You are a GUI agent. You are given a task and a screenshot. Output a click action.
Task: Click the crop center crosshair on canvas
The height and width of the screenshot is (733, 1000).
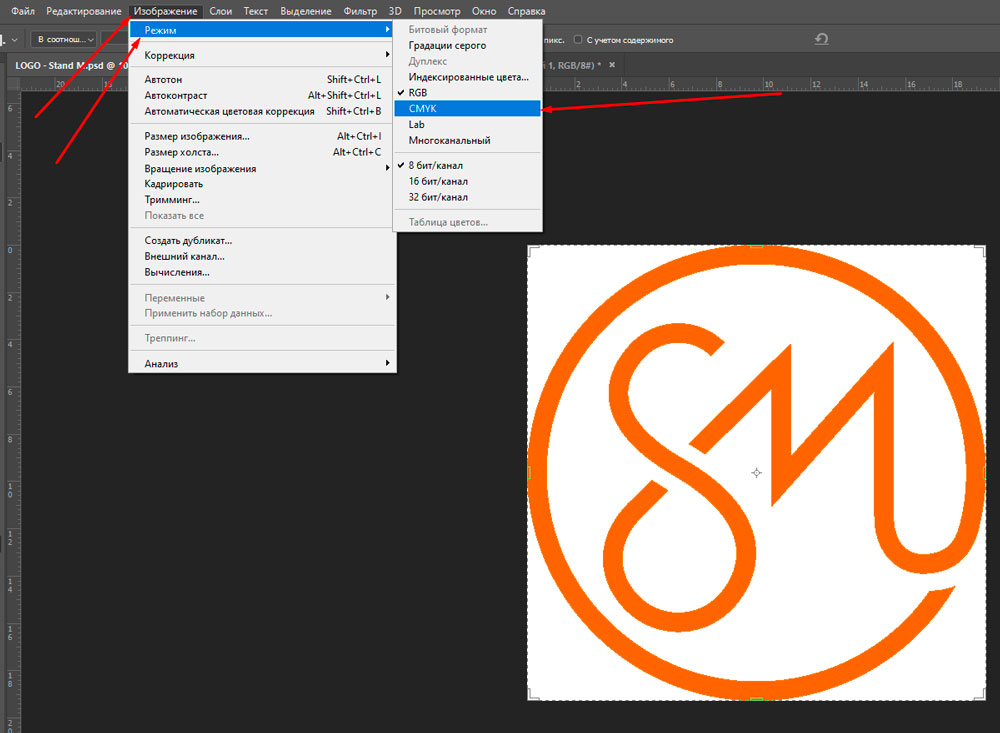point(756,473)
